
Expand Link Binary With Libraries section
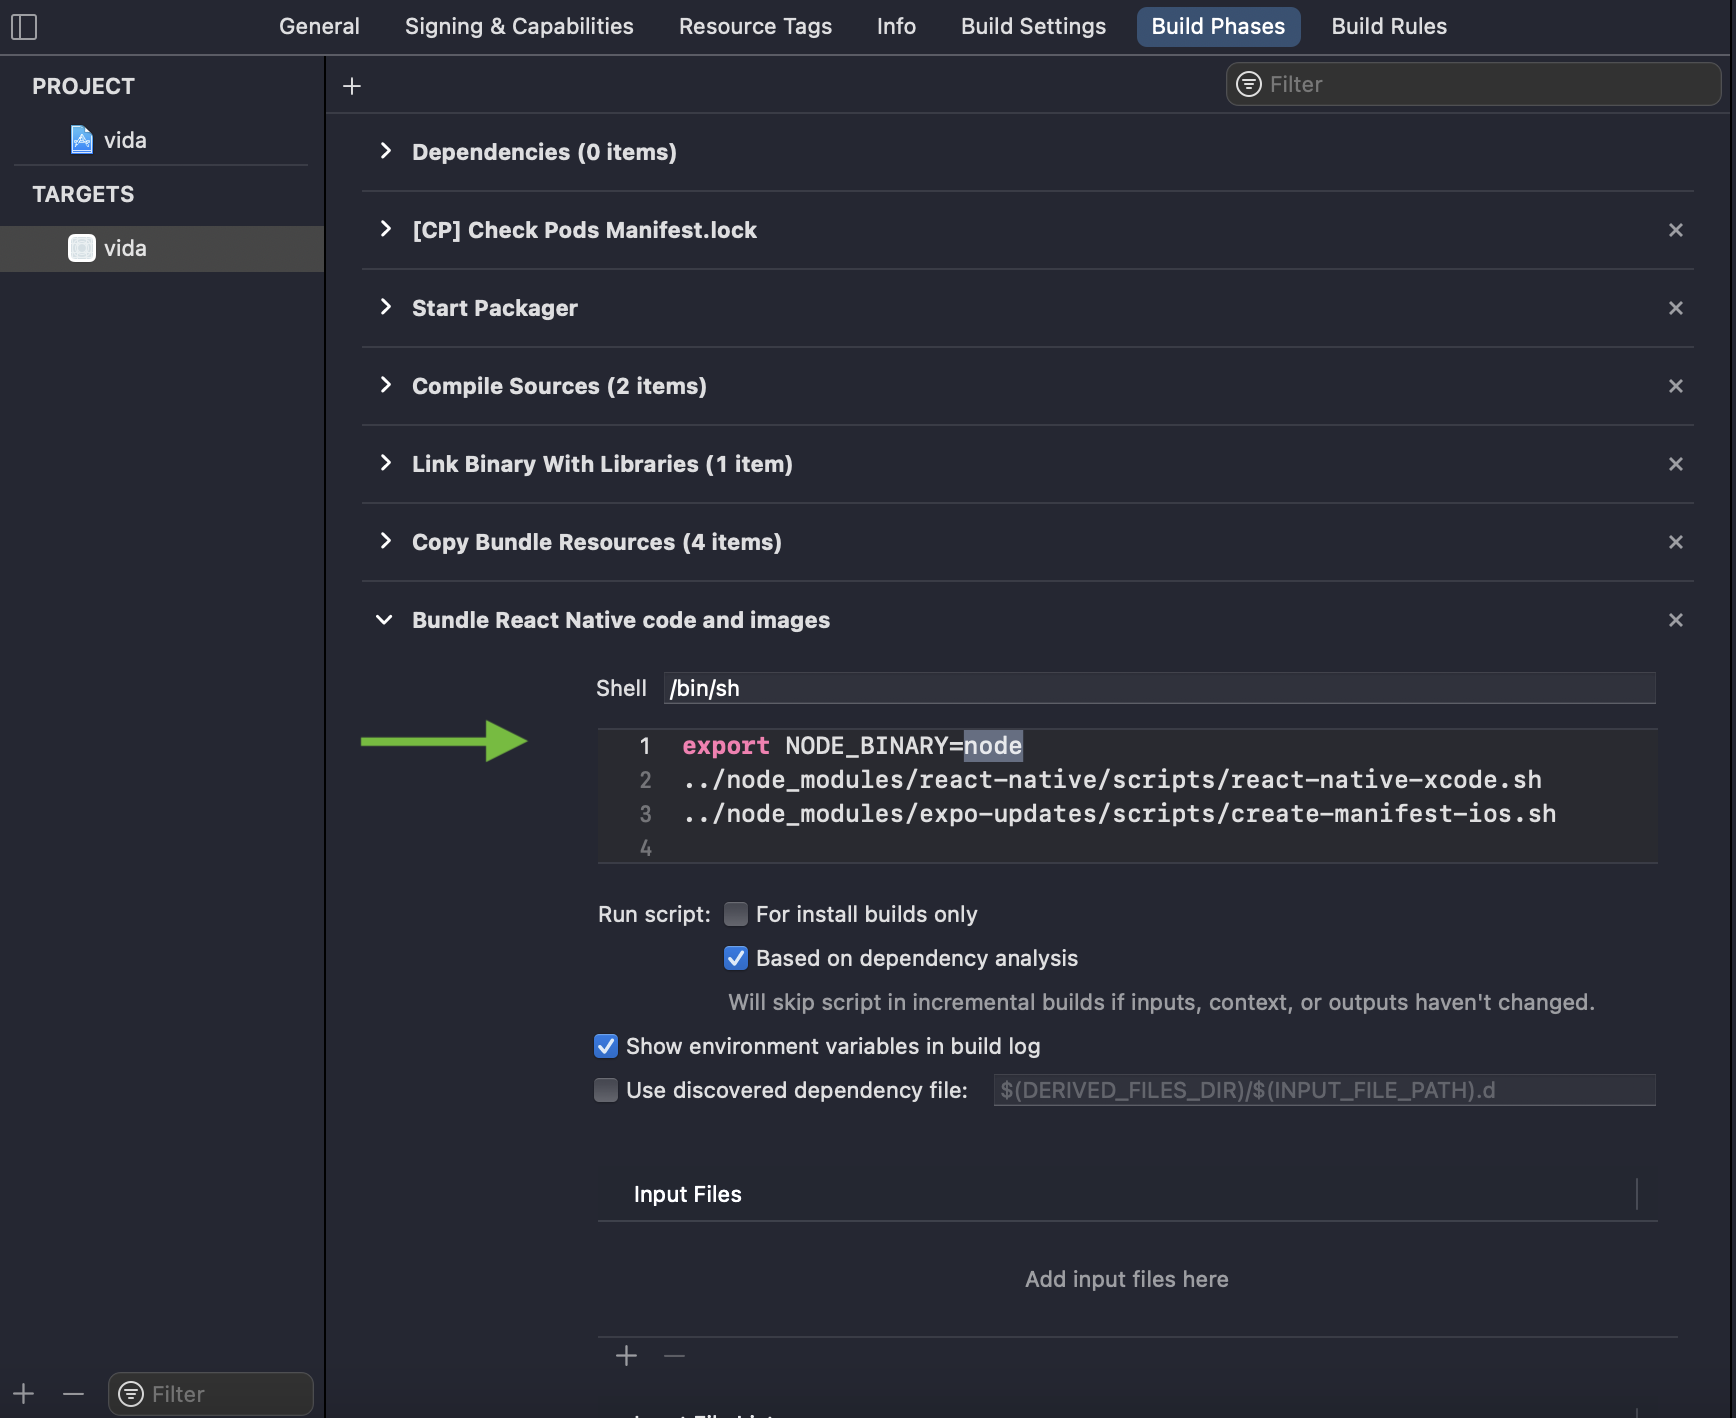click(x=386, y=463)
